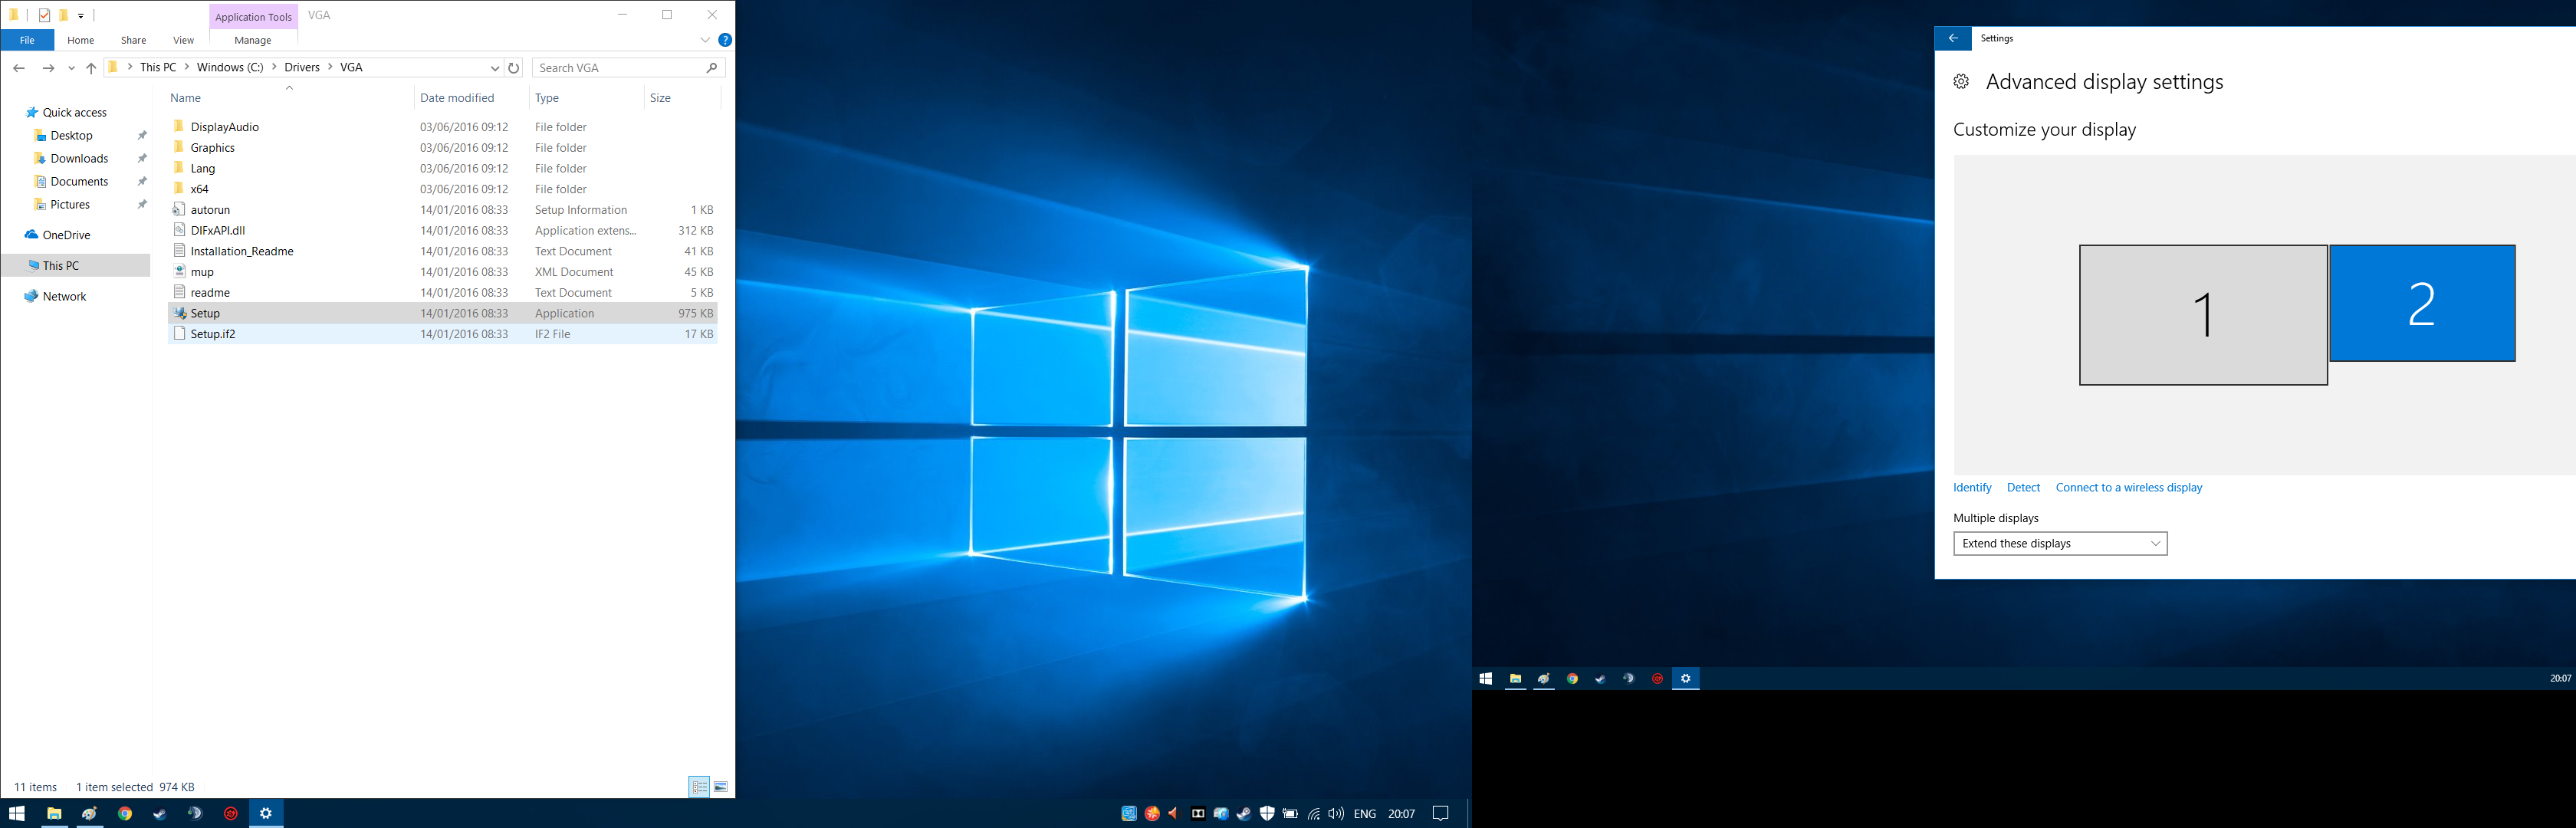The height and width of the screenshot is (828, 2576).
Task: Select display 2 in arrangement preview
Action: pyautogui.click(x=2422, y=303)
